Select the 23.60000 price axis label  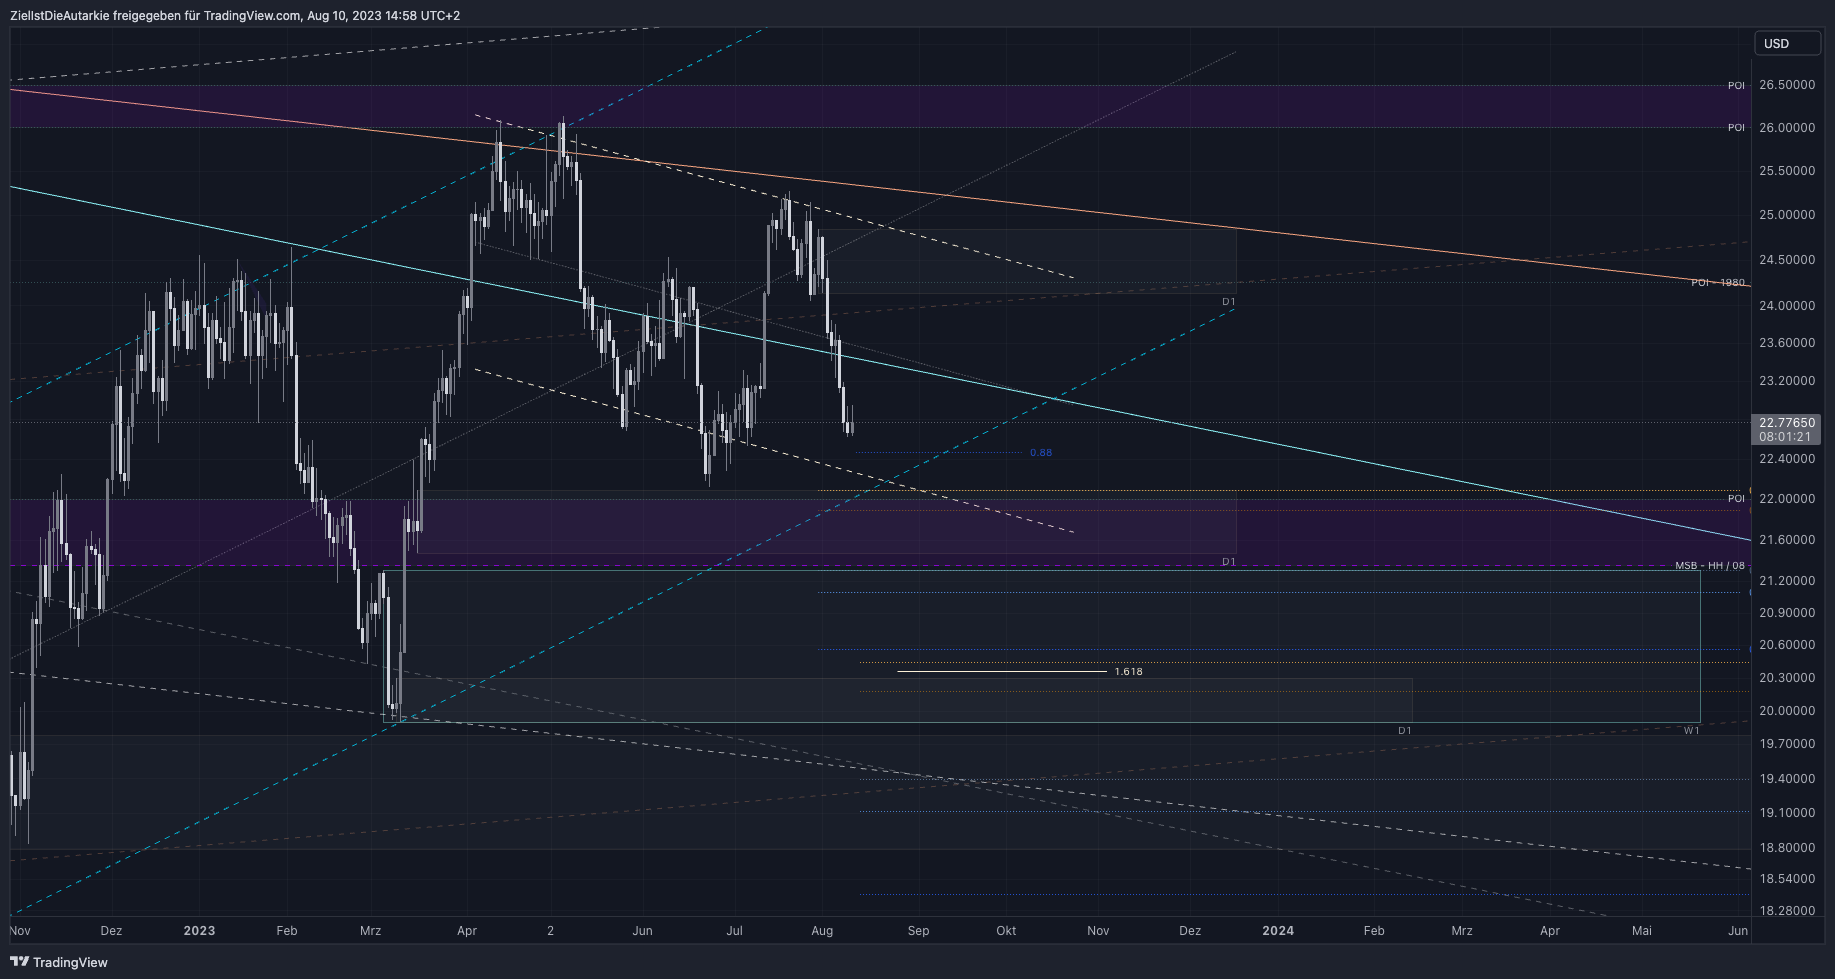coord(1787,343)
